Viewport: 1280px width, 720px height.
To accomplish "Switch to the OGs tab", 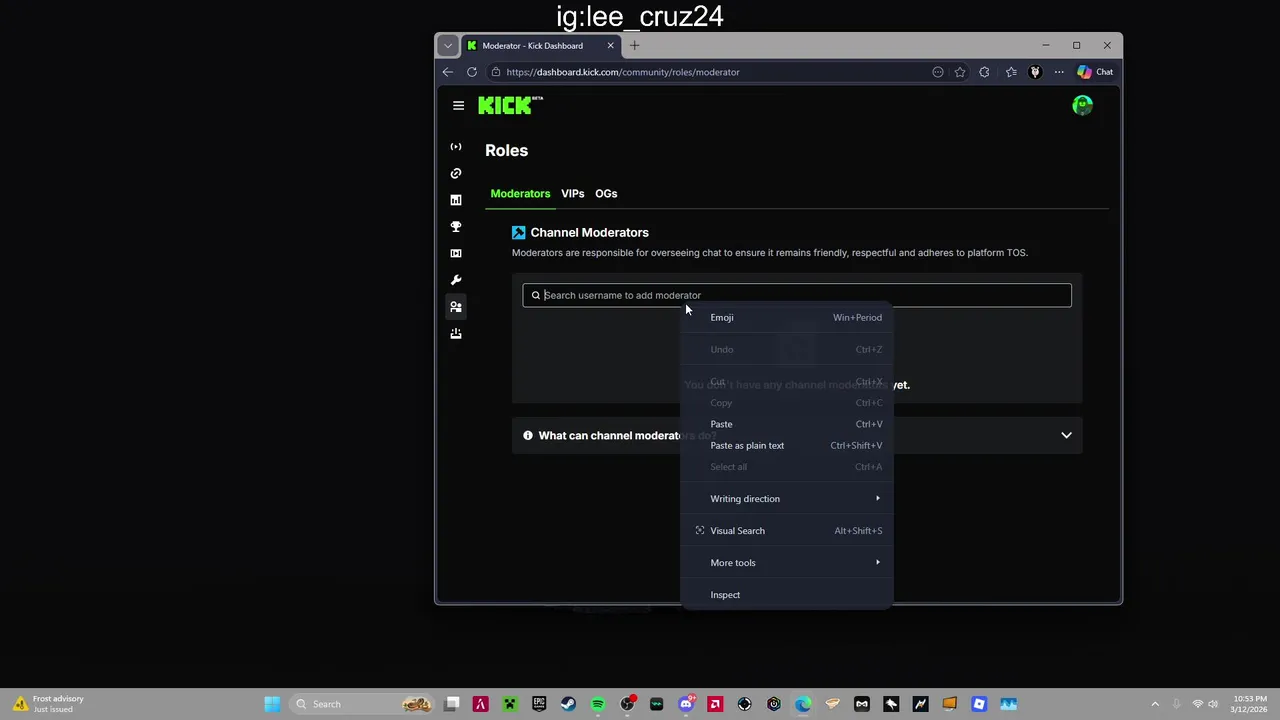I will pos(606,193).
